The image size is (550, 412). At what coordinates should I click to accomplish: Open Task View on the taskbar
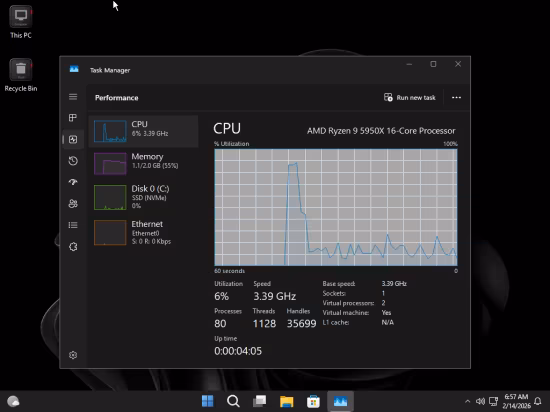pos(260,401)
